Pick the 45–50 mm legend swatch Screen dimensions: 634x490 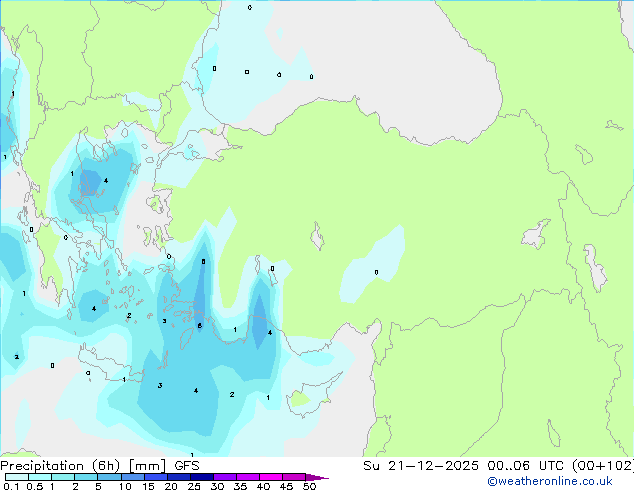coord(294,477)
